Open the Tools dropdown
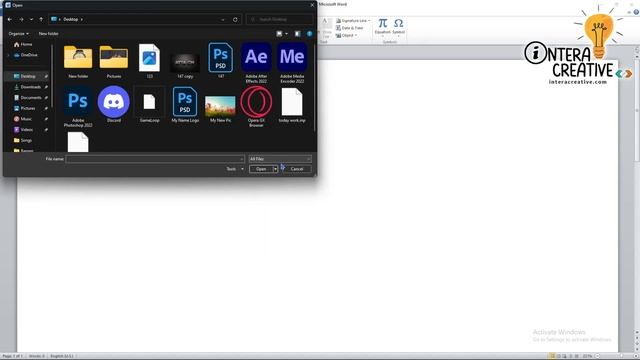The image size is (640, 360). coord(235,169)
